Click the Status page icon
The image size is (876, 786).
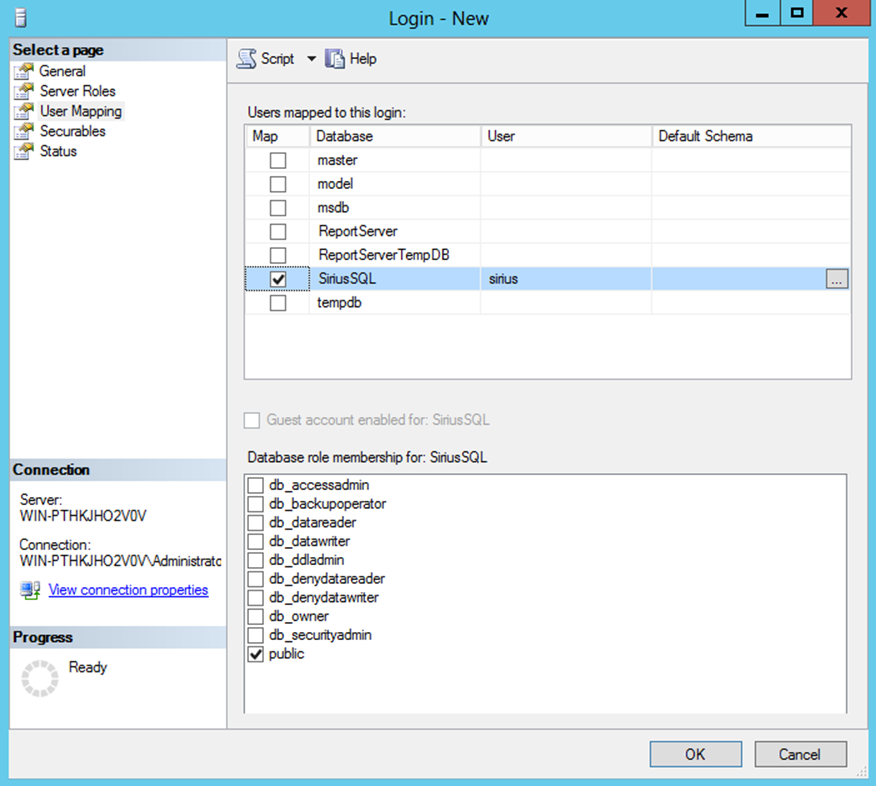tap(23, 151)
